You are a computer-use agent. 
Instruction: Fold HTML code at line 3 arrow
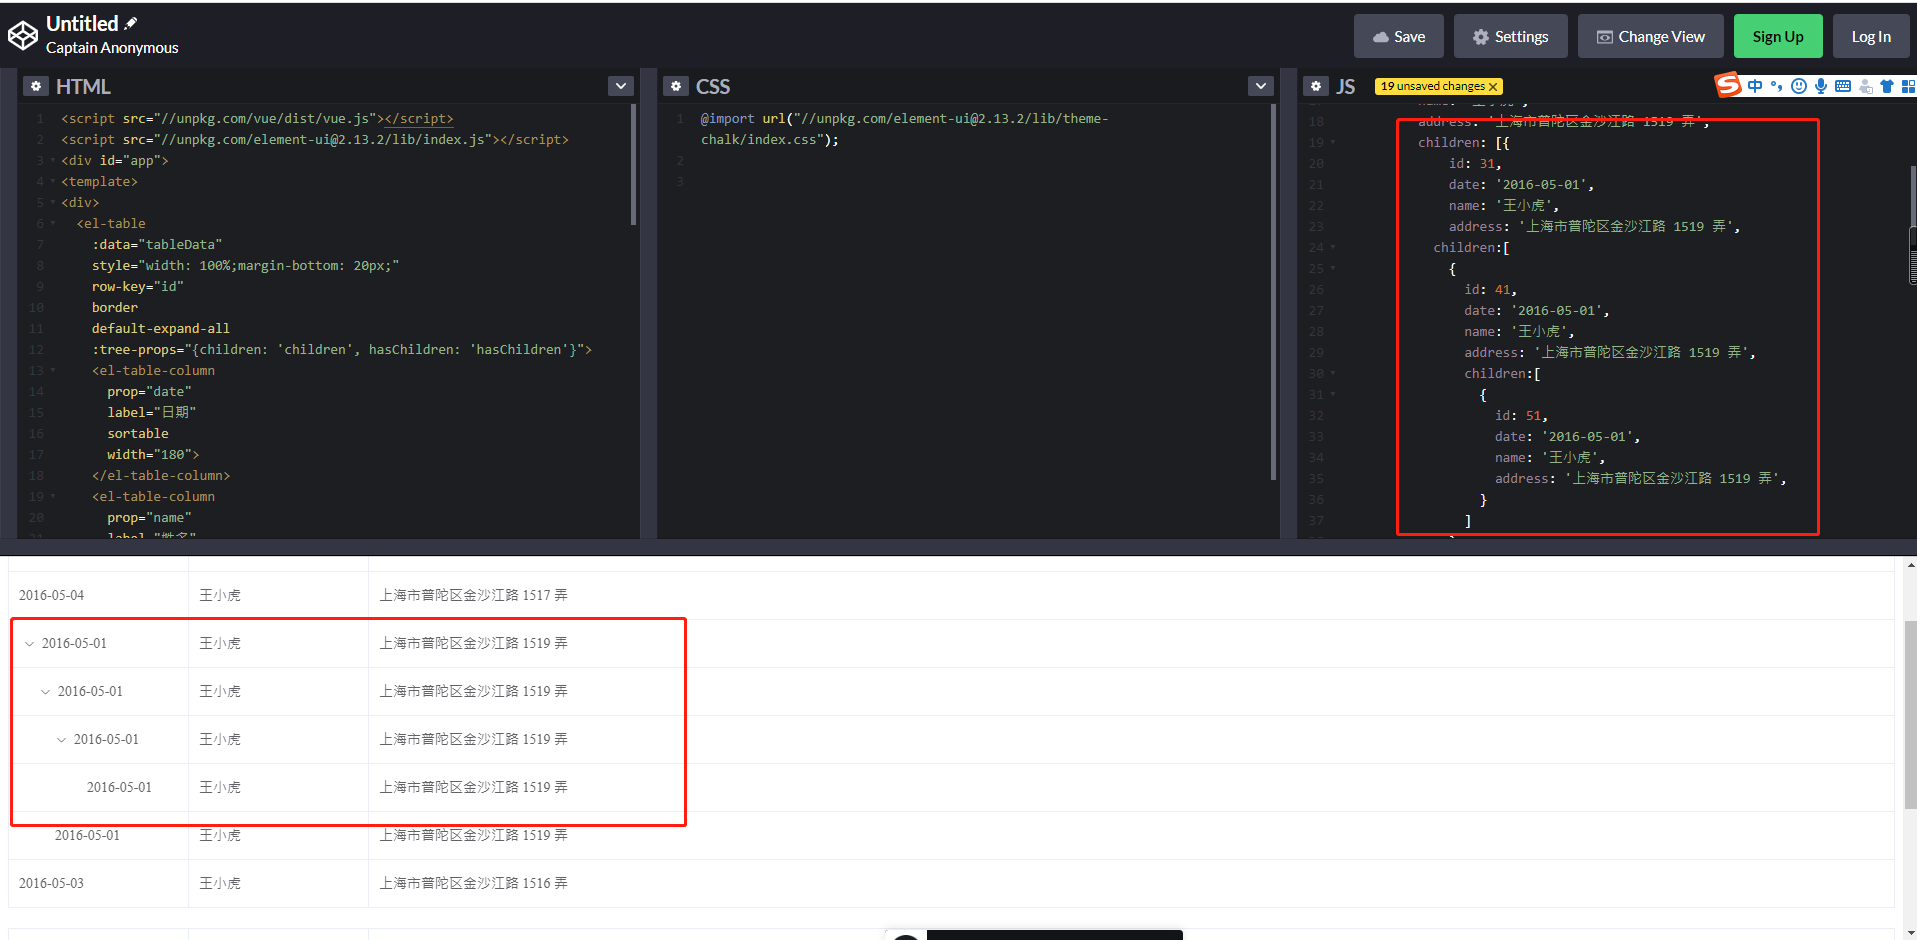(x=53, y=160)
